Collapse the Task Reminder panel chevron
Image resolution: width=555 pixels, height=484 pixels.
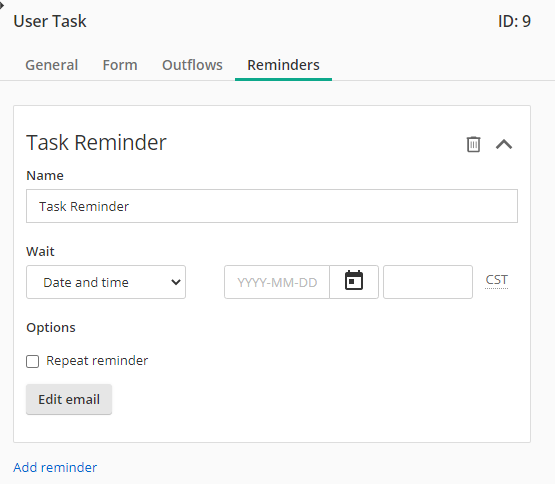(504, 144)
